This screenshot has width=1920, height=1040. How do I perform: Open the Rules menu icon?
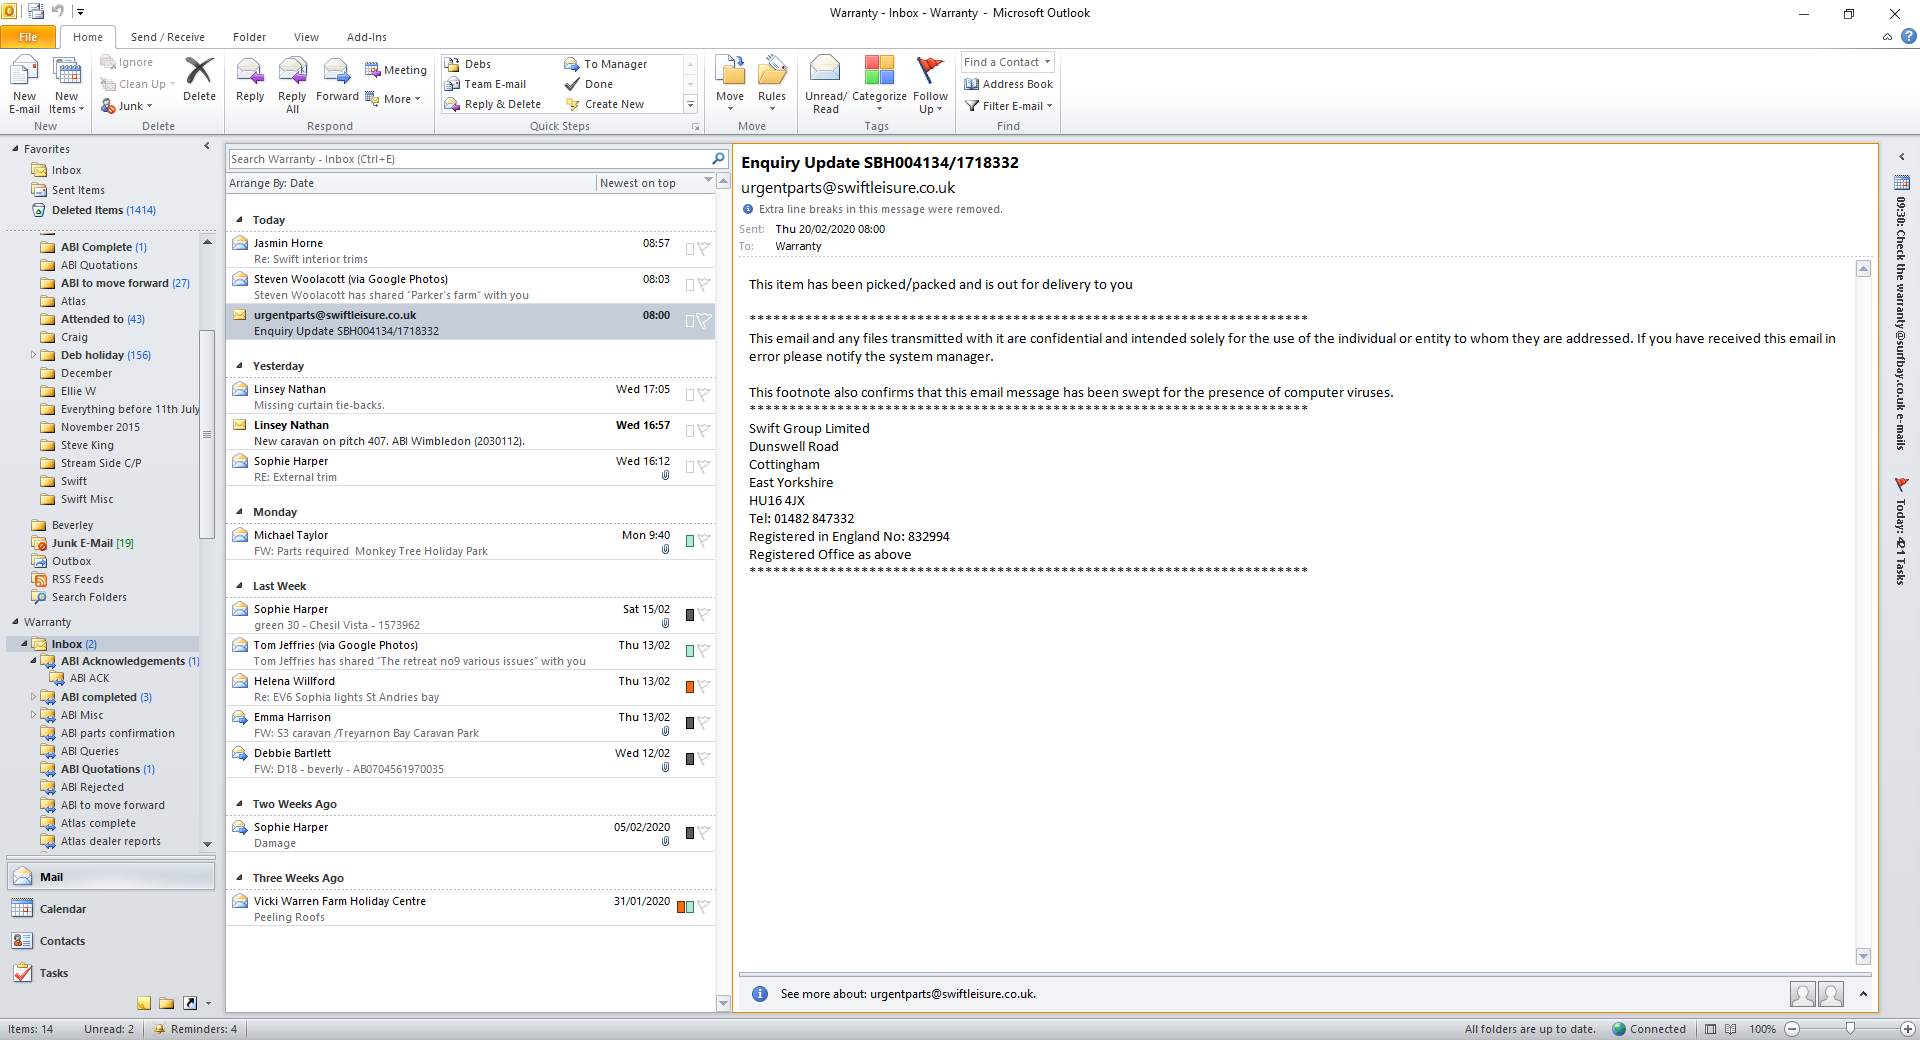coord(772,85)
